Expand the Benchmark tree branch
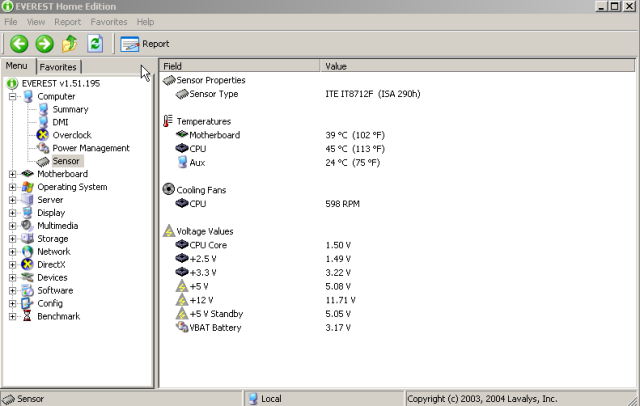640x406 pixels. point(13,317)
